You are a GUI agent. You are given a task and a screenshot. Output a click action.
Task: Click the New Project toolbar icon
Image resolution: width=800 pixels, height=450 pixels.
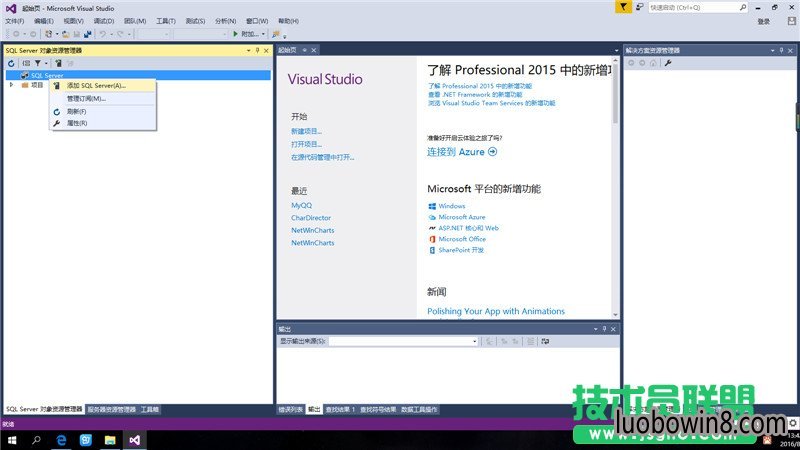(48, 34)
